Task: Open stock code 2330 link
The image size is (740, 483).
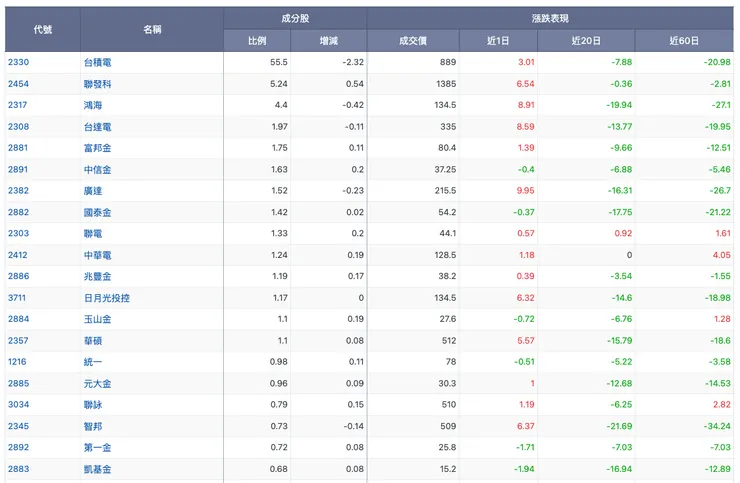Action: pyautogui.click(x=18, y=62)
